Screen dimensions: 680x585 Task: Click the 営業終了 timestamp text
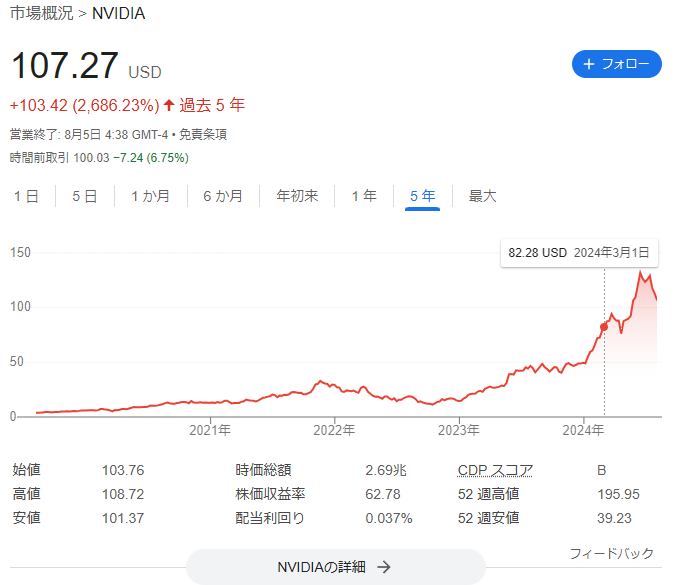[89, 134]
